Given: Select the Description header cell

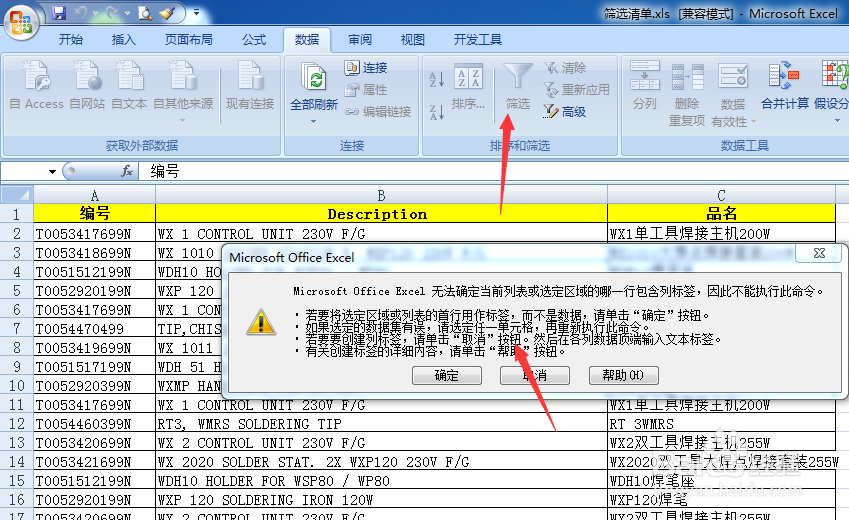Looking at the screenshot, I should [381, 213].
